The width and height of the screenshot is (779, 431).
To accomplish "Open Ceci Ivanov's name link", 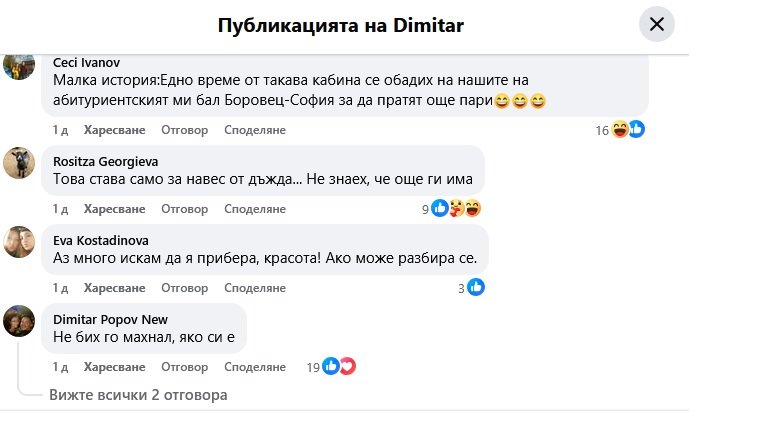I will point(86,63).
